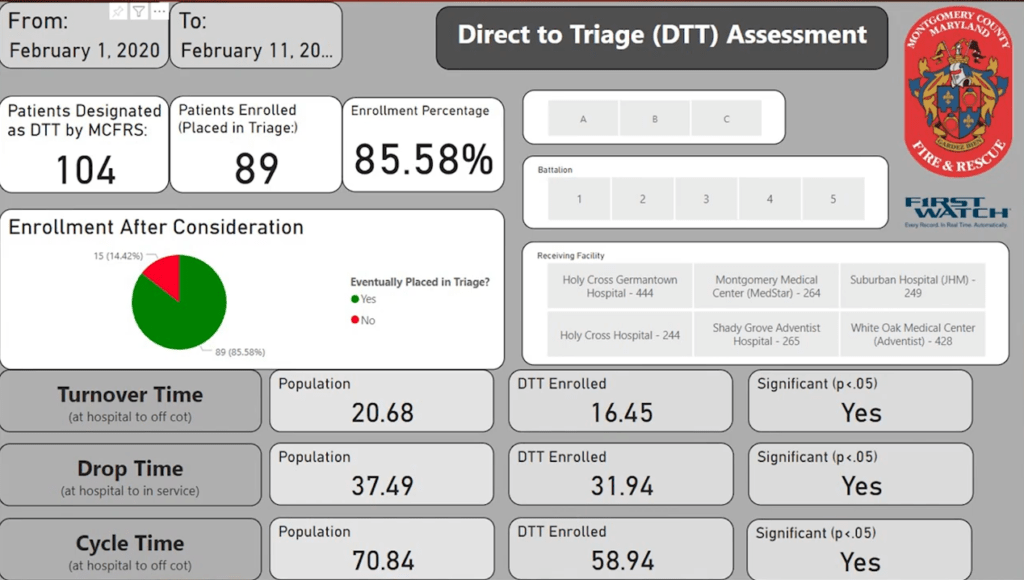Select shift A slicer button

(583, 119)
